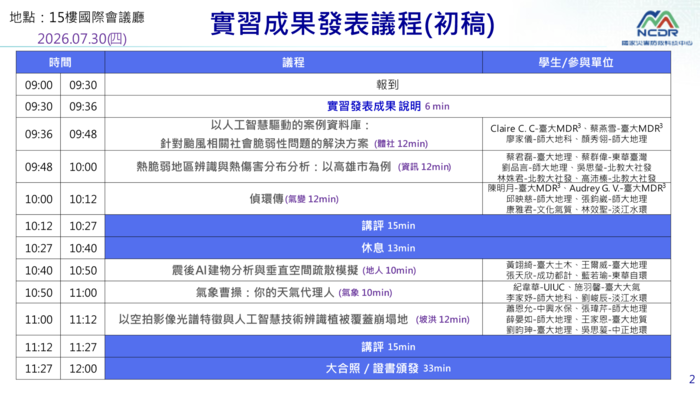
Task: Click the 學生/參與單位 column header
Action: (x=576, y=62)
